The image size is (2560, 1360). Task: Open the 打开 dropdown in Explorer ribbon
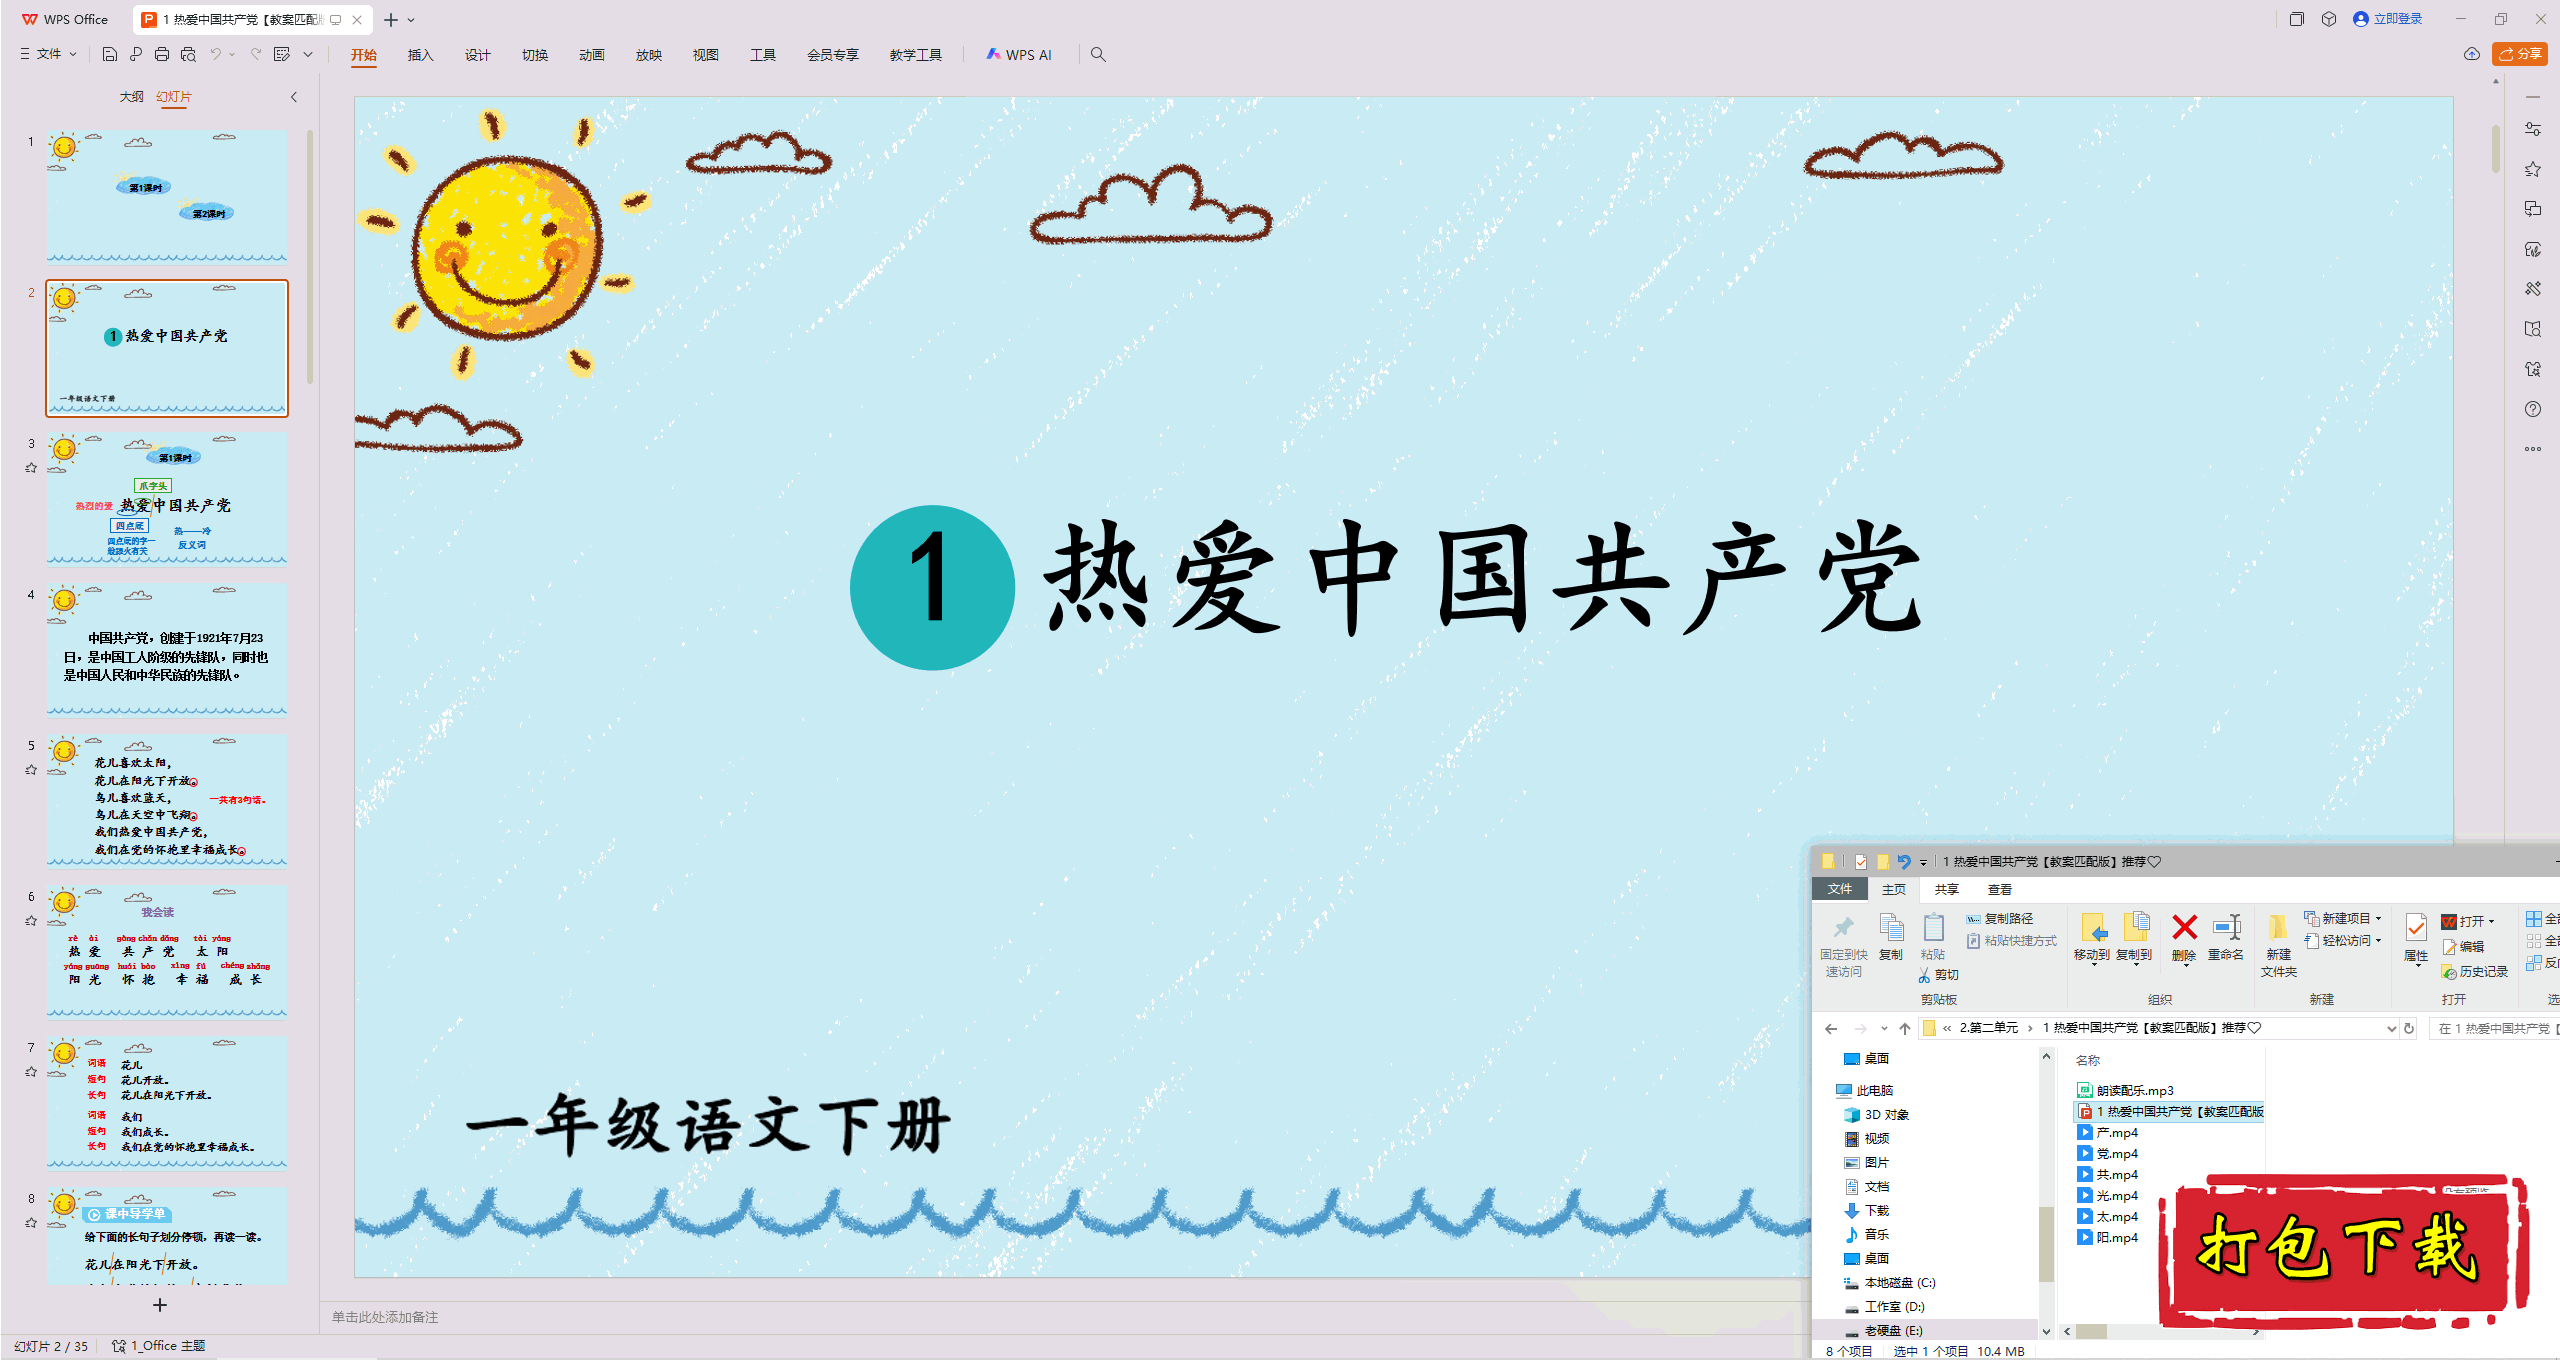(x=2468, y=921)
